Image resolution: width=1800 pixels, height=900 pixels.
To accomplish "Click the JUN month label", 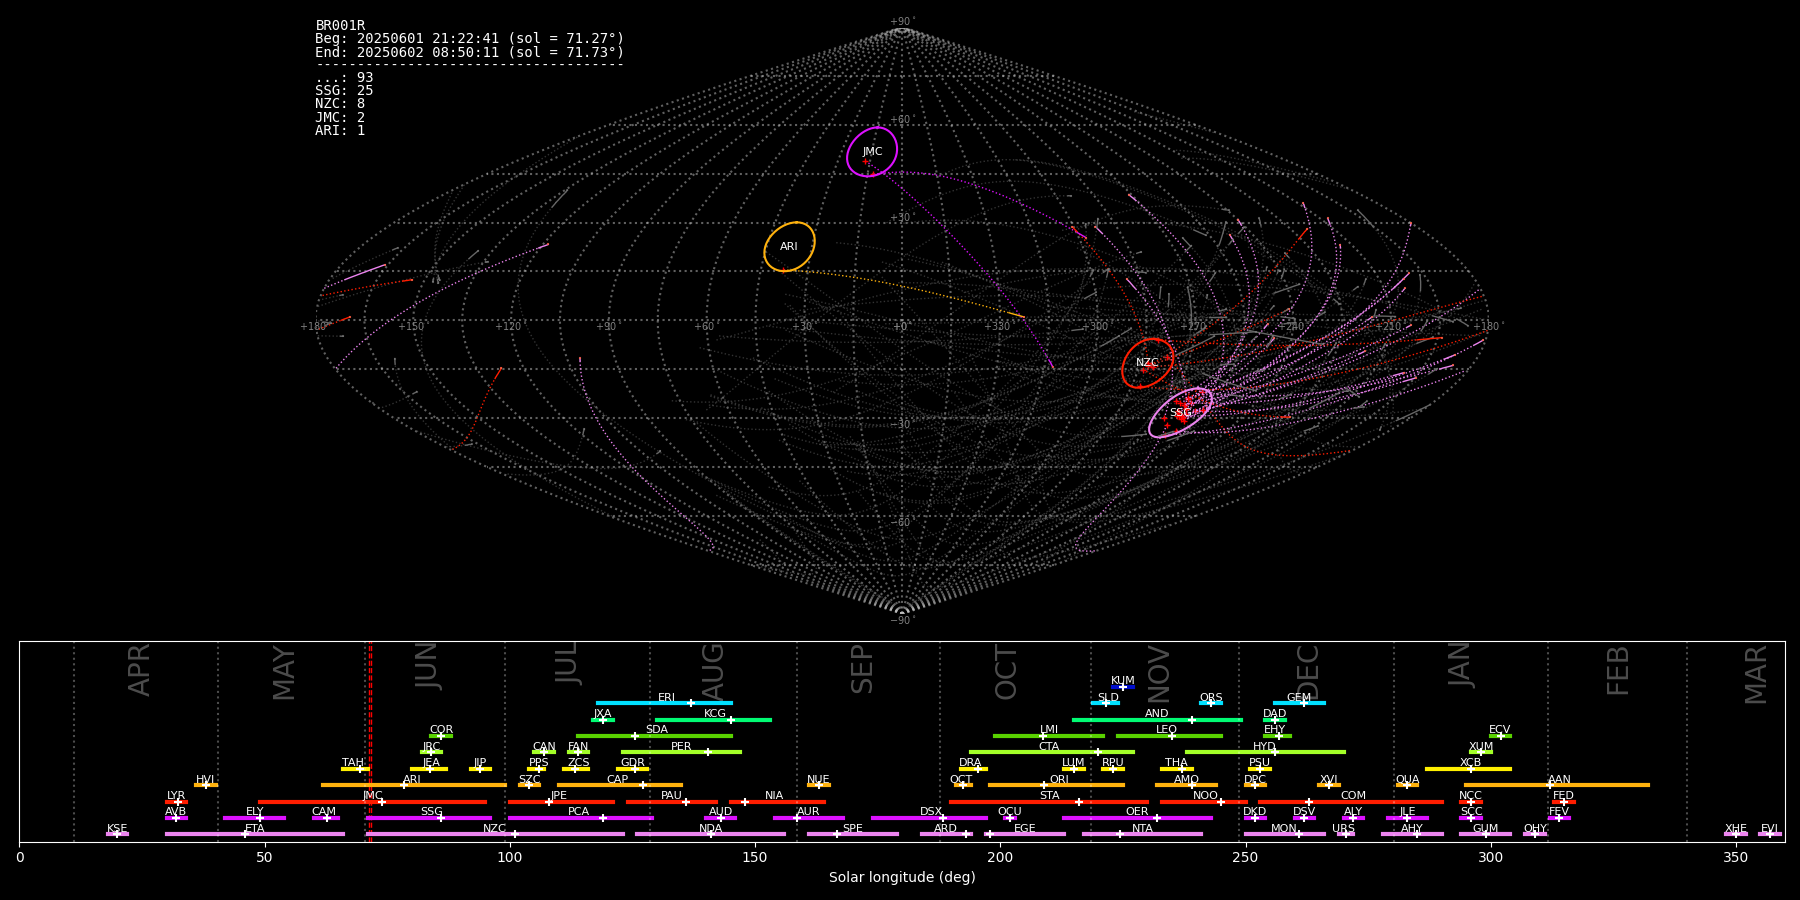I will click(x=428, y=665).
